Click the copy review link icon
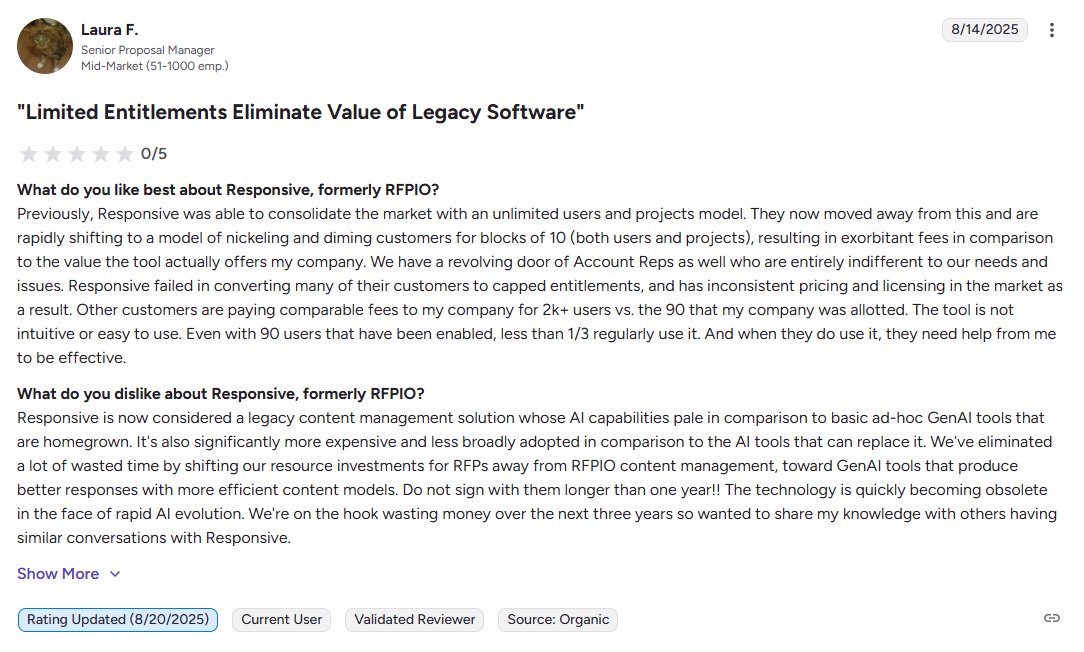Image resolution: width=1084 pixels, height=652 pixels. [1051, 618]
